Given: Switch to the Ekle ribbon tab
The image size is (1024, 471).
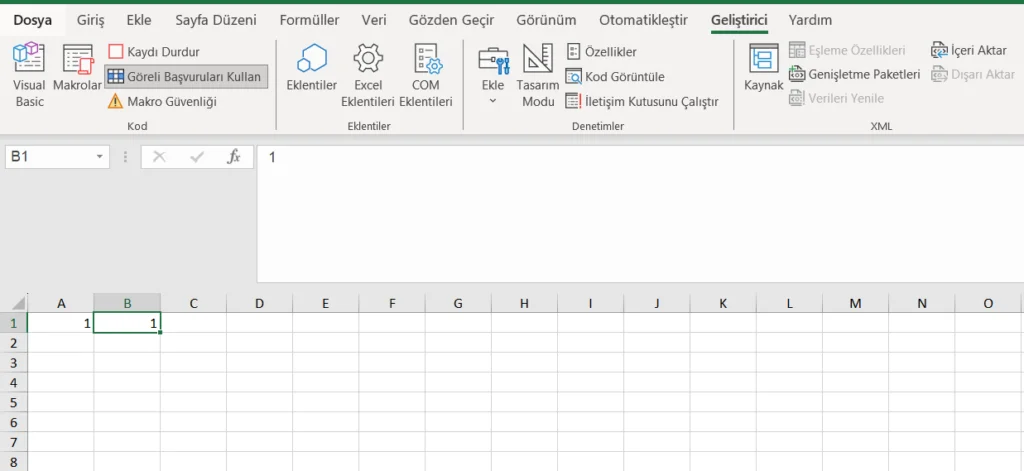Looking at the screenshot, I should (139, 20).
